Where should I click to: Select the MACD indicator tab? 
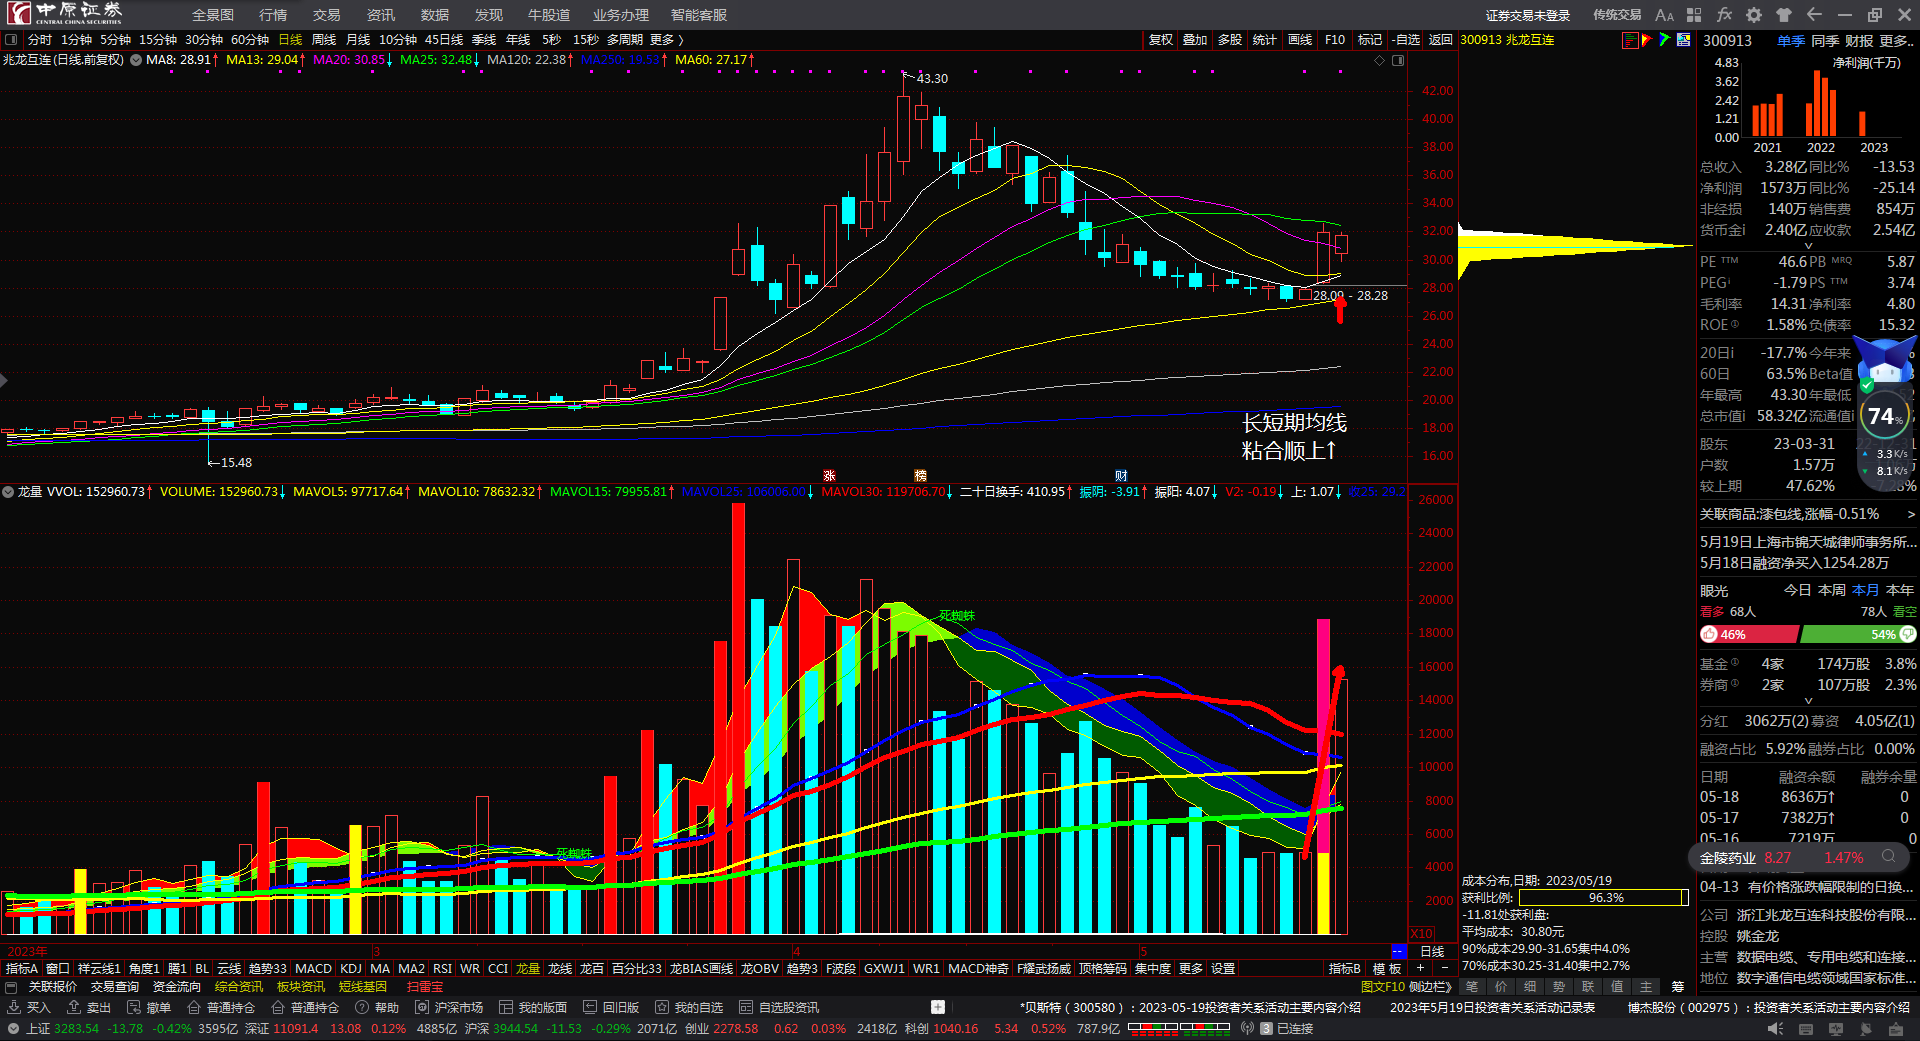coord(313,969)
